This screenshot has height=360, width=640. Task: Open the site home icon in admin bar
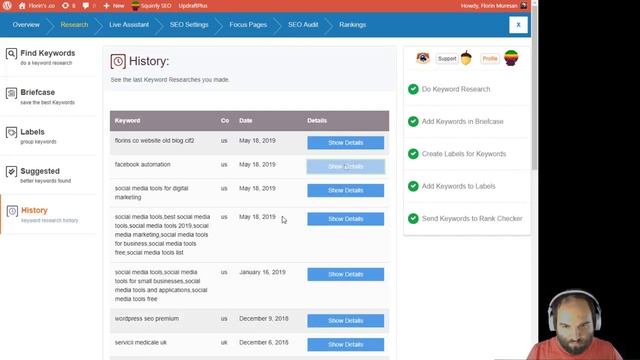[x=22, y=6]
